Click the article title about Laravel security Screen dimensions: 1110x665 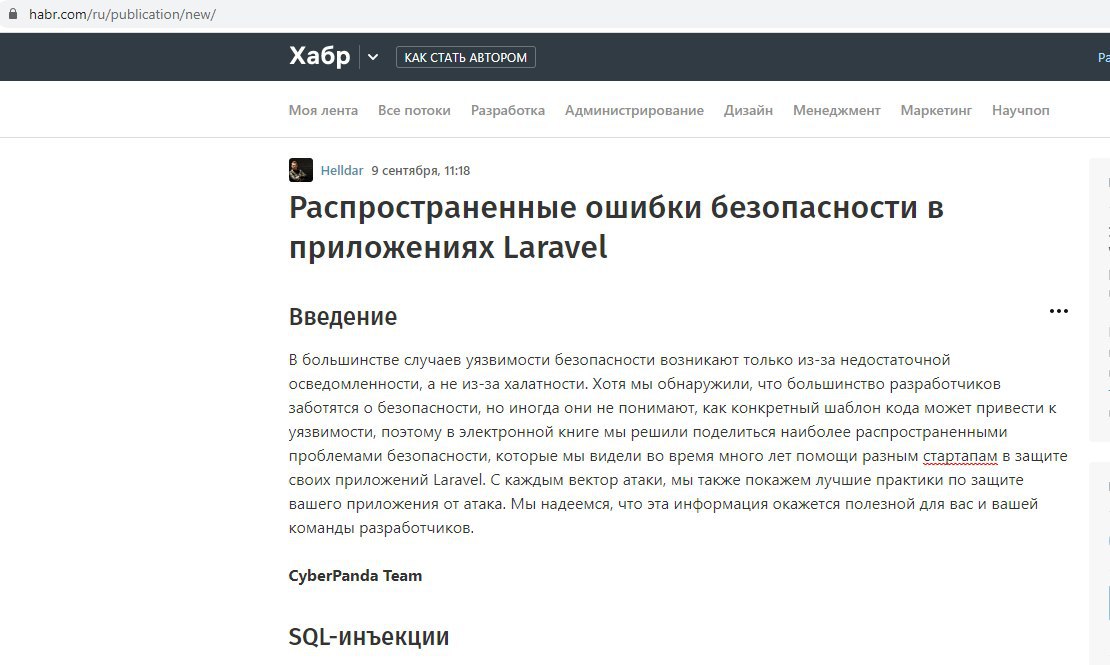click(x=616, y=227)
